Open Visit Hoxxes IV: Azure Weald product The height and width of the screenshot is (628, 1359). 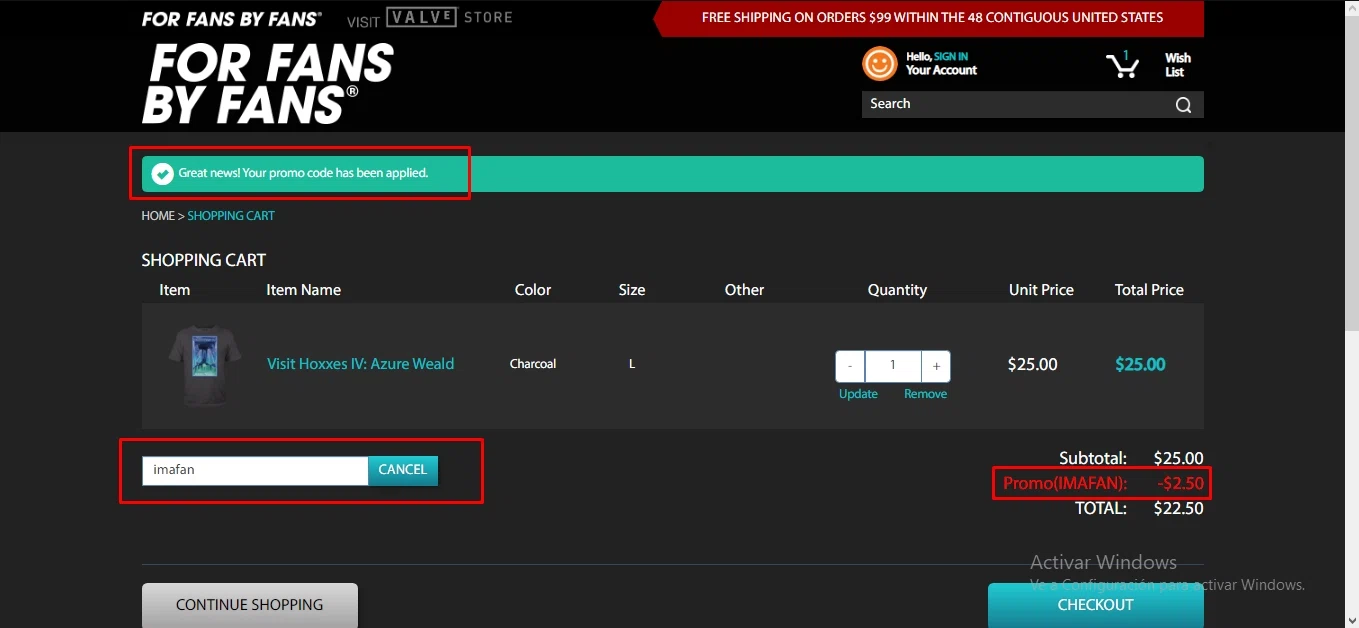(360, 364)
